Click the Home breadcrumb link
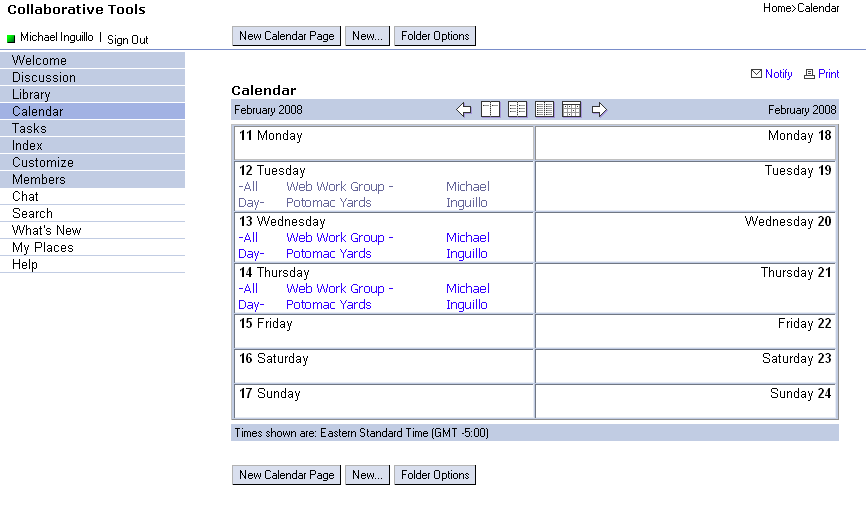This screenshot has width=866, height=529. tap(777, 8)
